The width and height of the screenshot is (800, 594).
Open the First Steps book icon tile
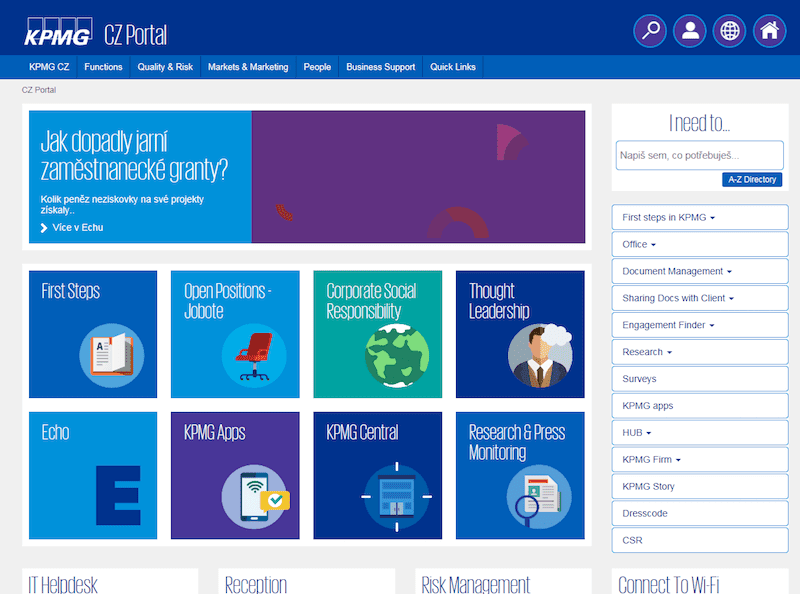pyautogui.click(x=93, y=334)
